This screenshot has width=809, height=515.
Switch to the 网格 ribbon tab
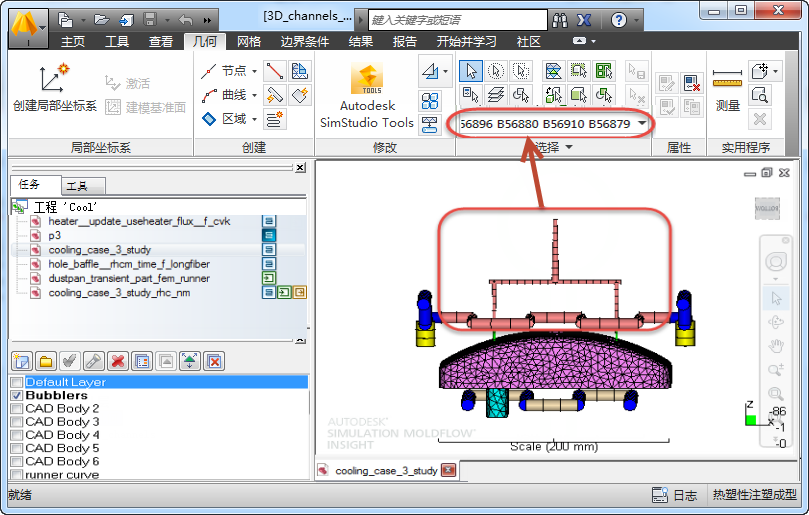click(249, 41)
